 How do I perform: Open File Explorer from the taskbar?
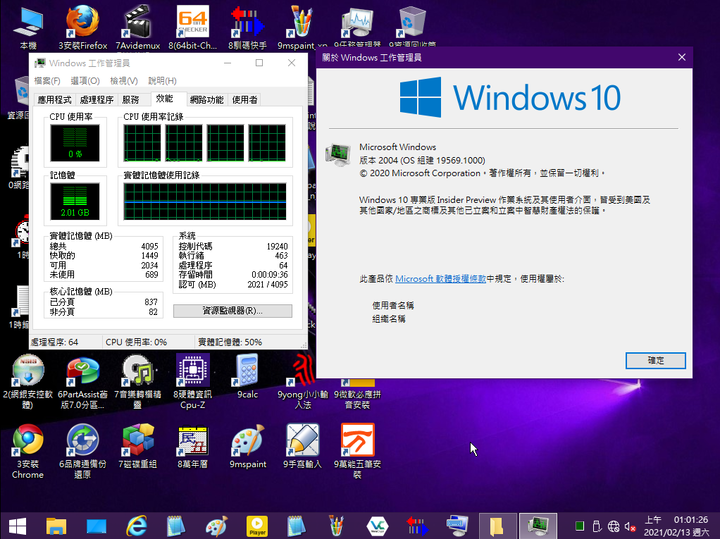click(x=56, y=527)
